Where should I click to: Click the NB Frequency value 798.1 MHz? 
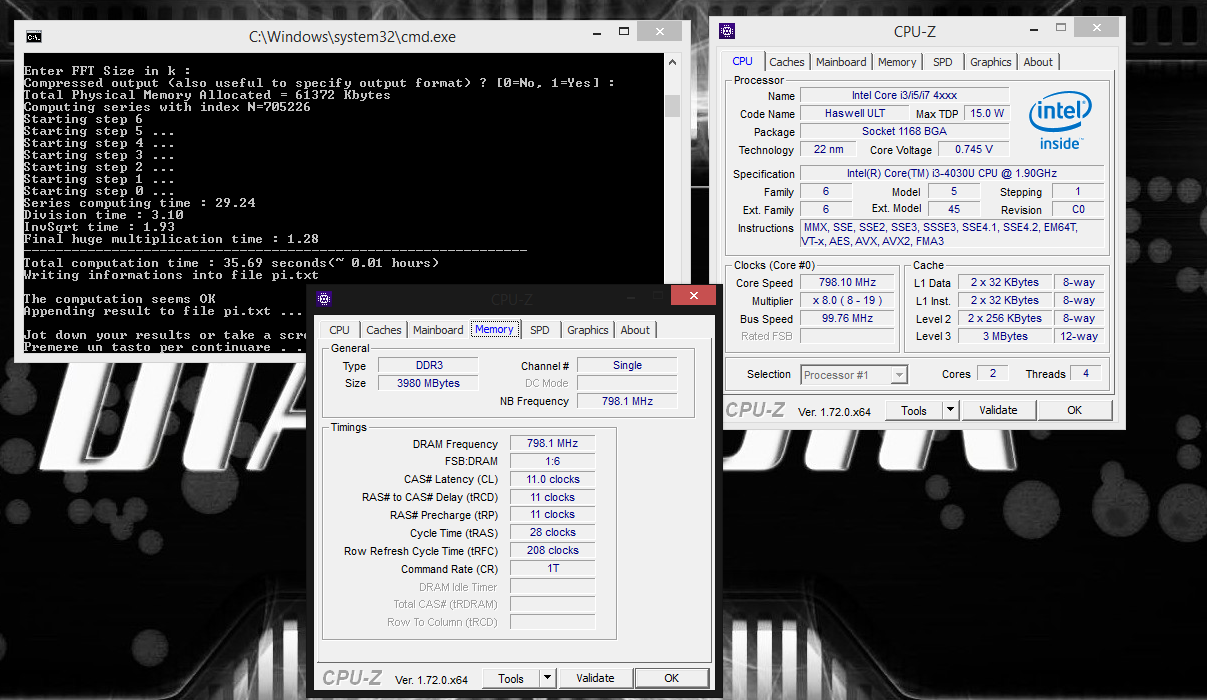[x=627, y=401]
